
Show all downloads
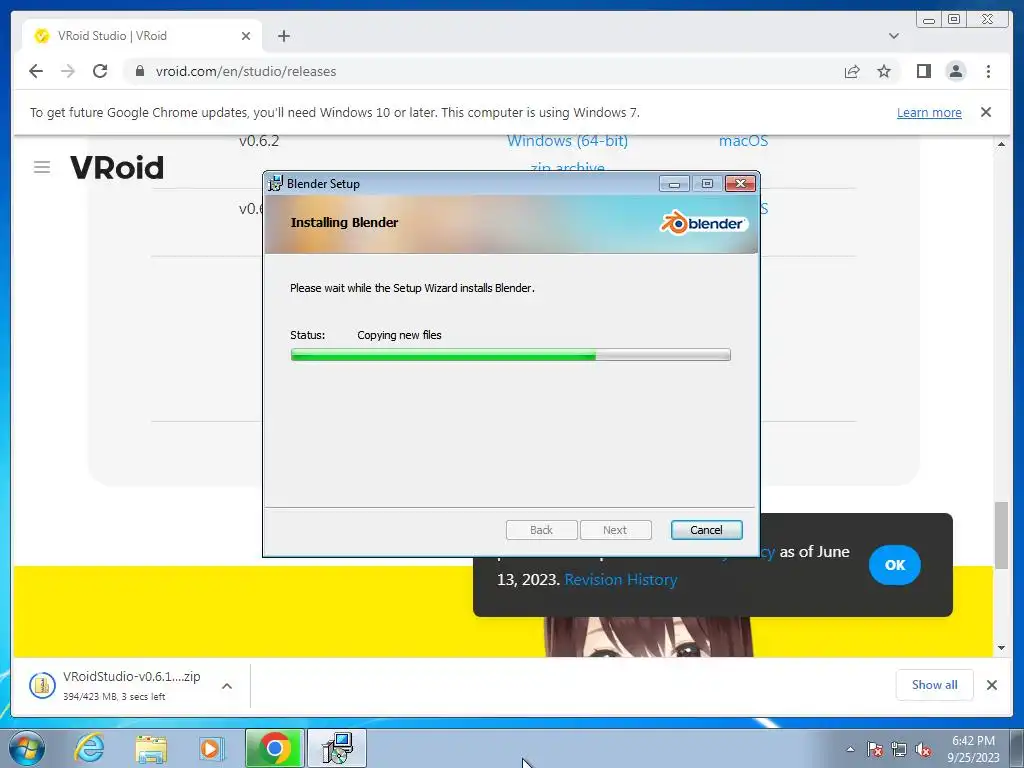[935, 684]
